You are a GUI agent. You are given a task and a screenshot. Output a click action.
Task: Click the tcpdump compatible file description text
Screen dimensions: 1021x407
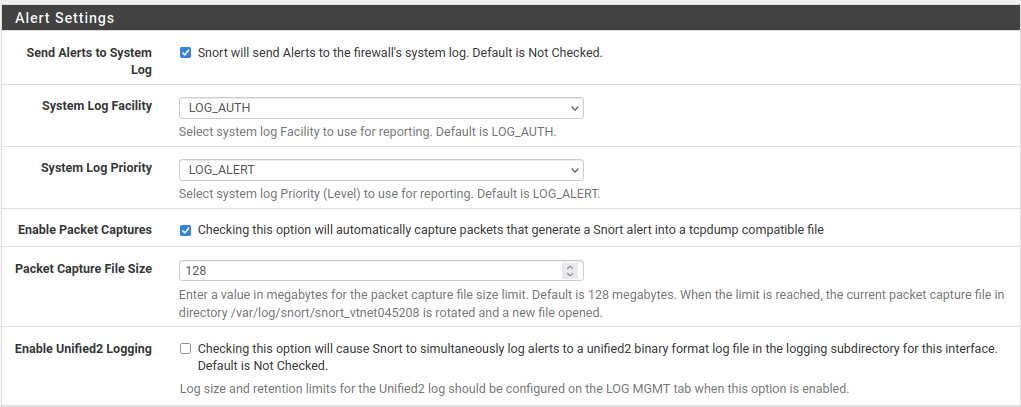coord(510,230)
